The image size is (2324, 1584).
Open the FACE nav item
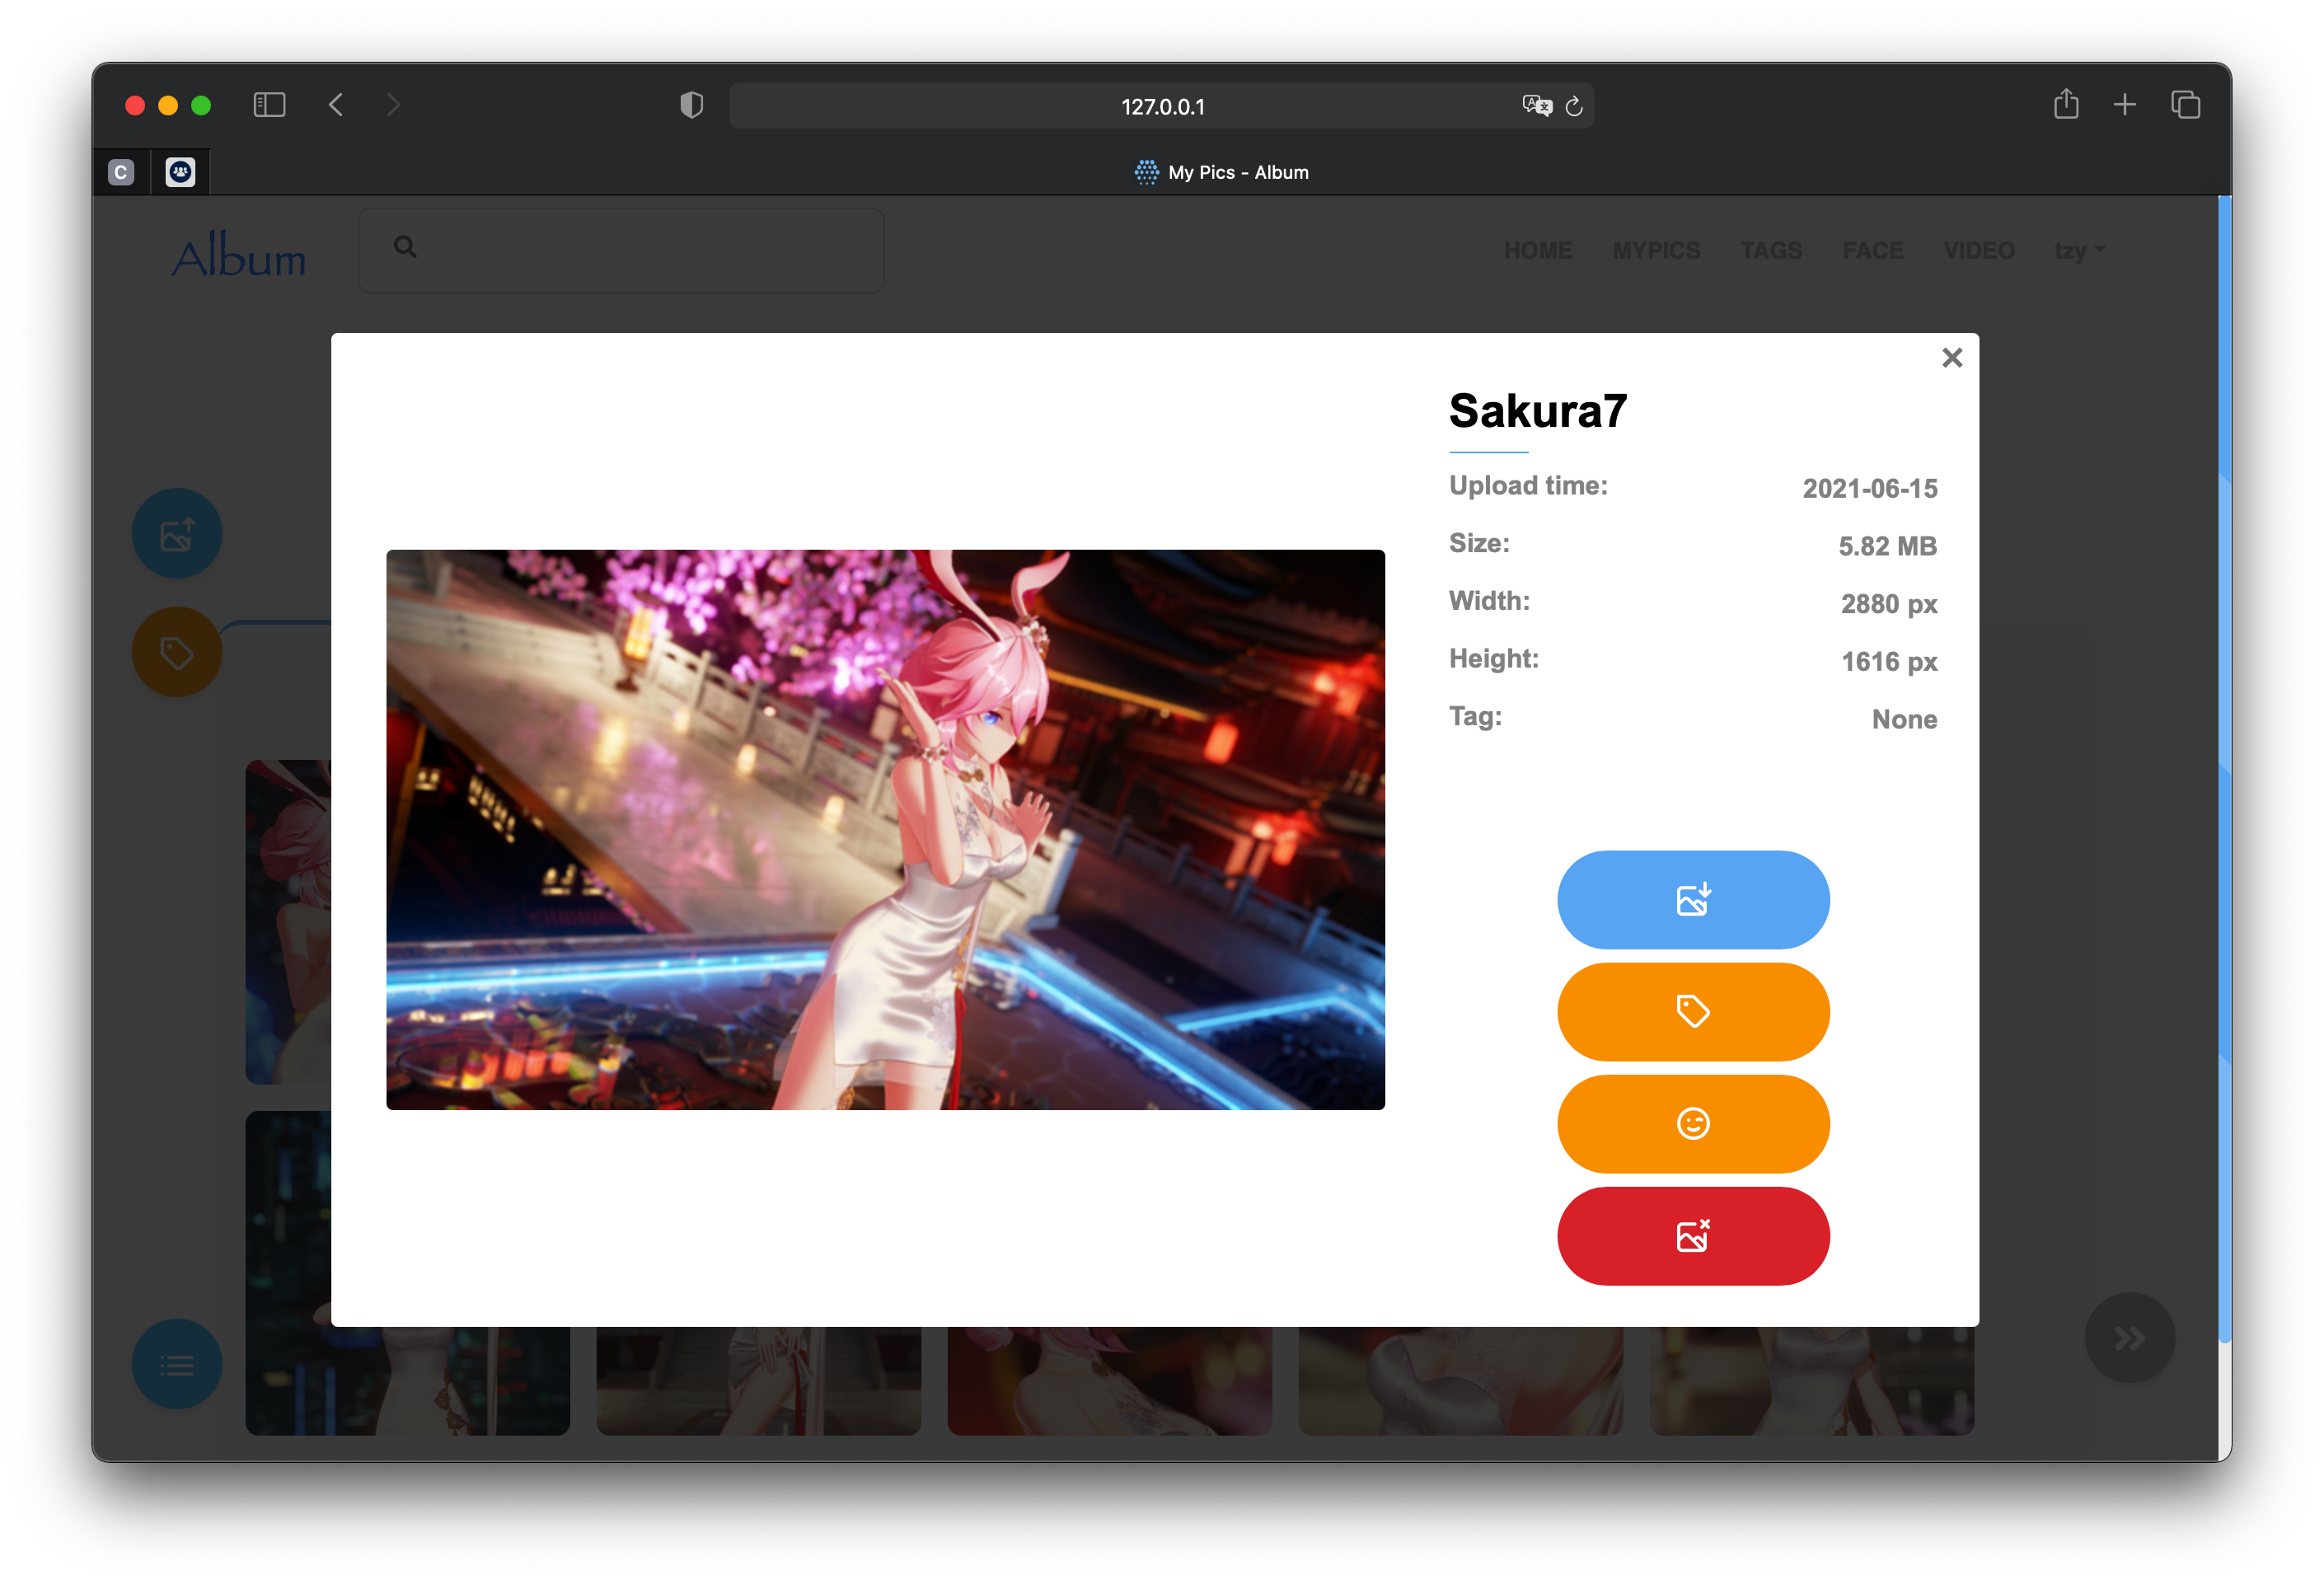click(1872, 250)
